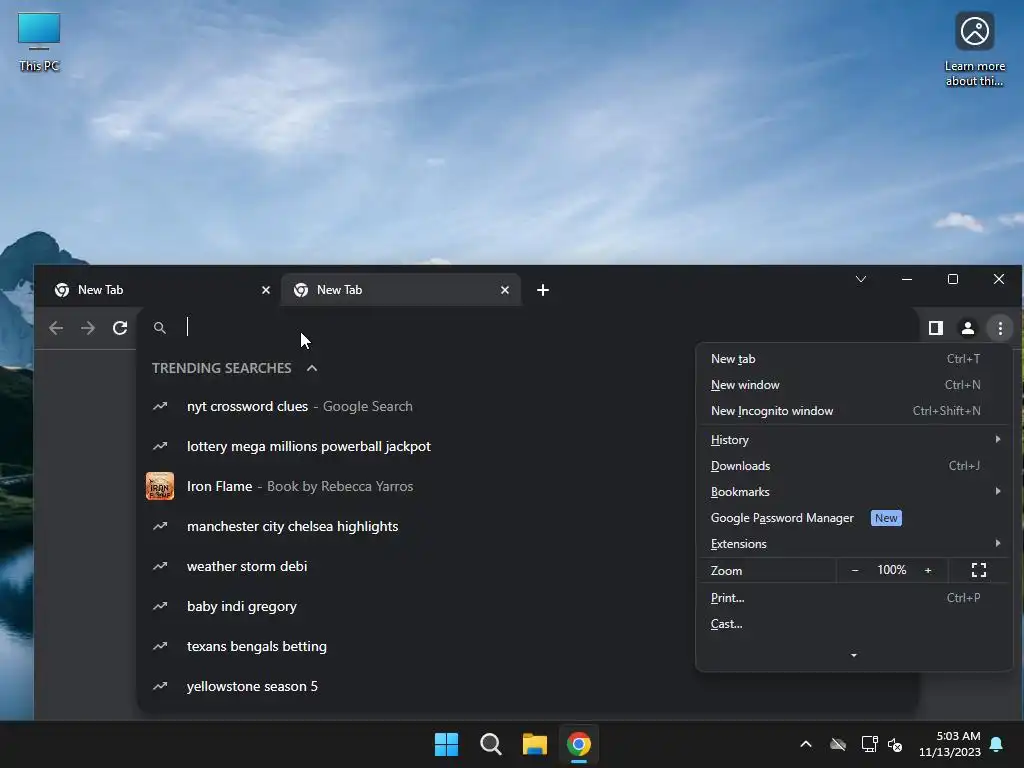Close the second New Tab
The height and width of the screenshot is (768, 1024).
coord(505,290)
